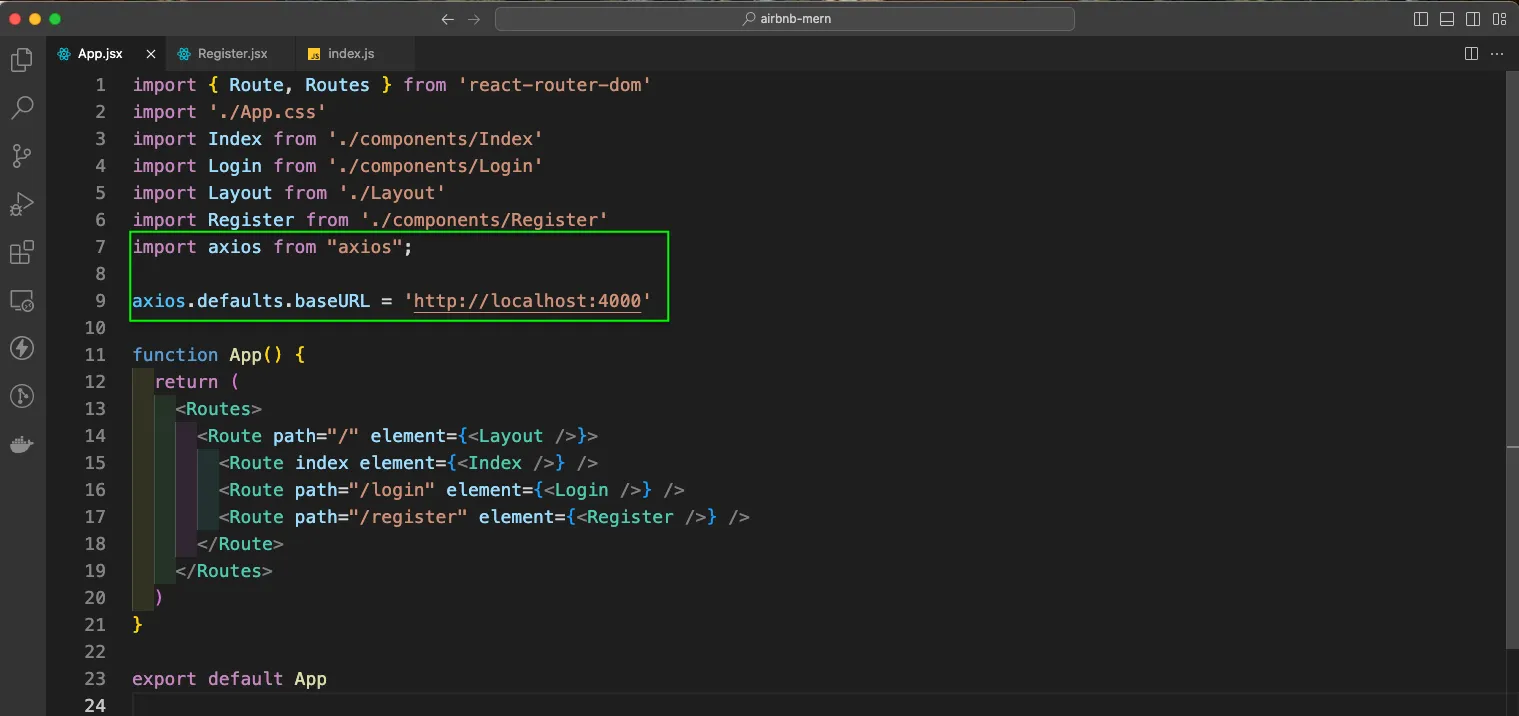Toggle the bottom panel layout icon
The height and width of the screenshot is (716, 1519).
point(1447,19)
